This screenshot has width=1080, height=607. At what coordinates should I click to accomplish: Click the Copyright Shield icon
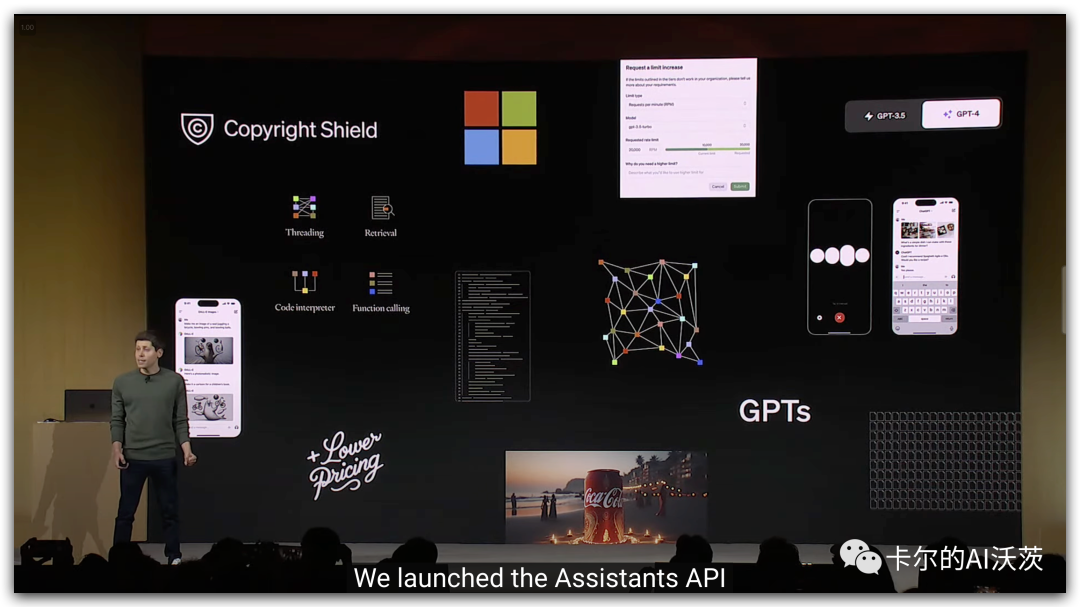point(197,129)
